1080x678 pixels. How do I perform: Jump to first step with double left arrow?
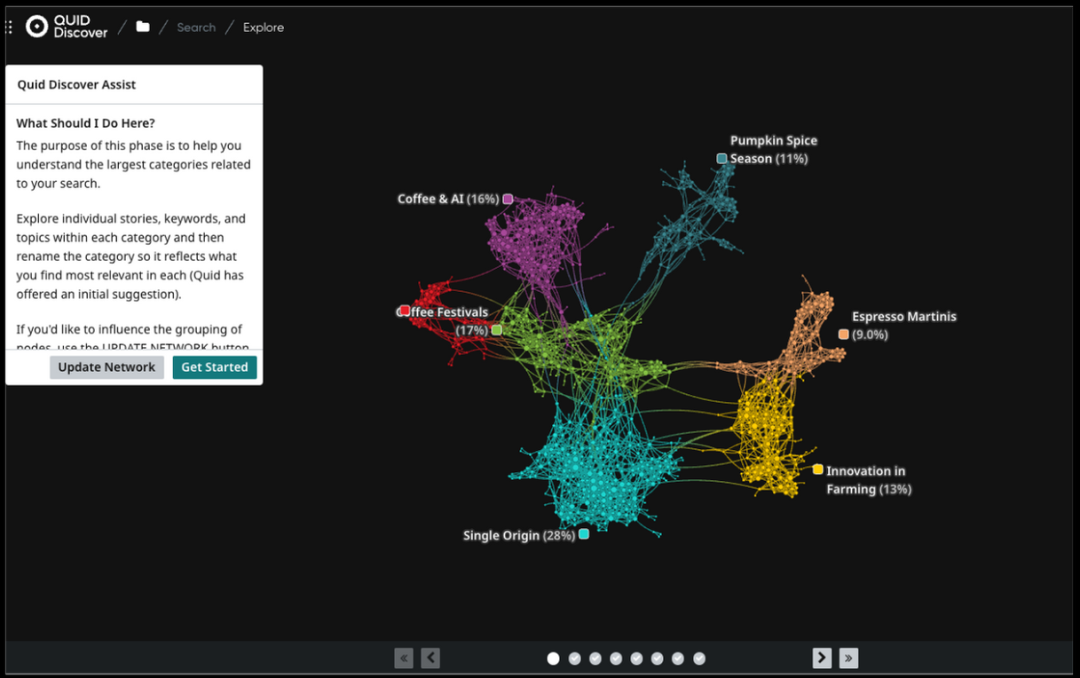pos(404,658)
